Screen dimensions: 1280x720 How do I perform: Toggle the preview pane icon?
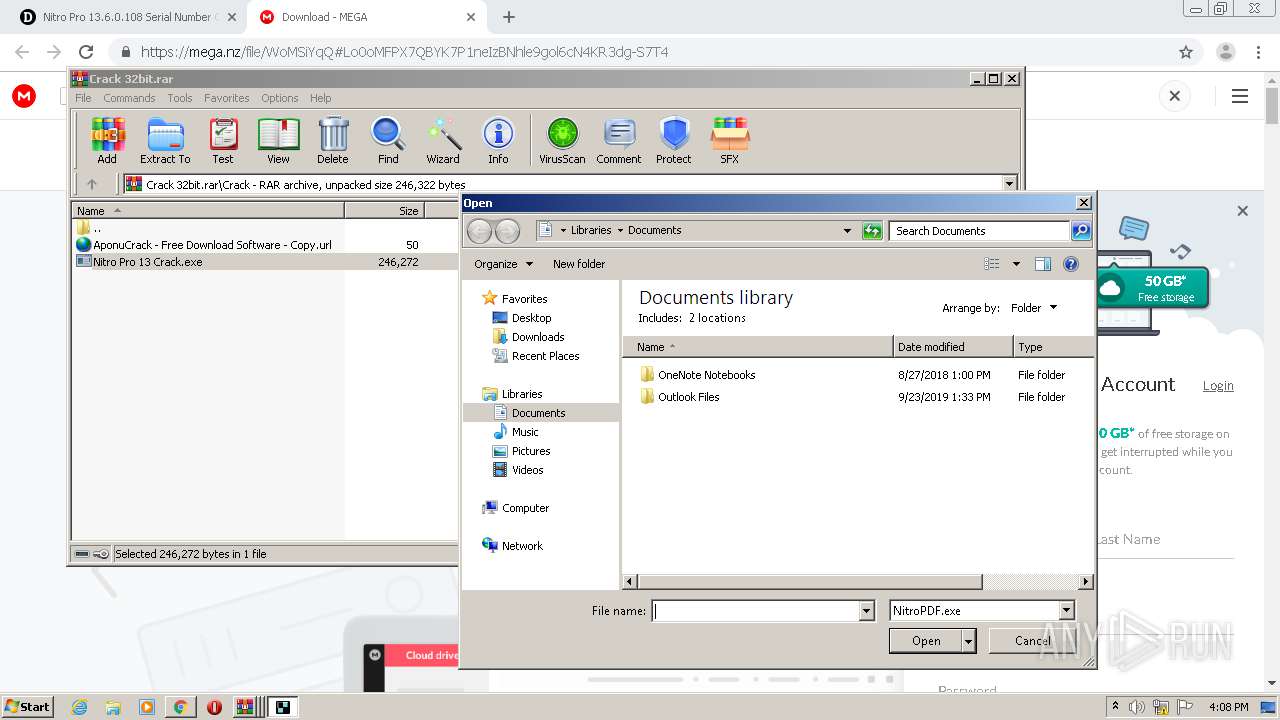(x=1043, y=264)
